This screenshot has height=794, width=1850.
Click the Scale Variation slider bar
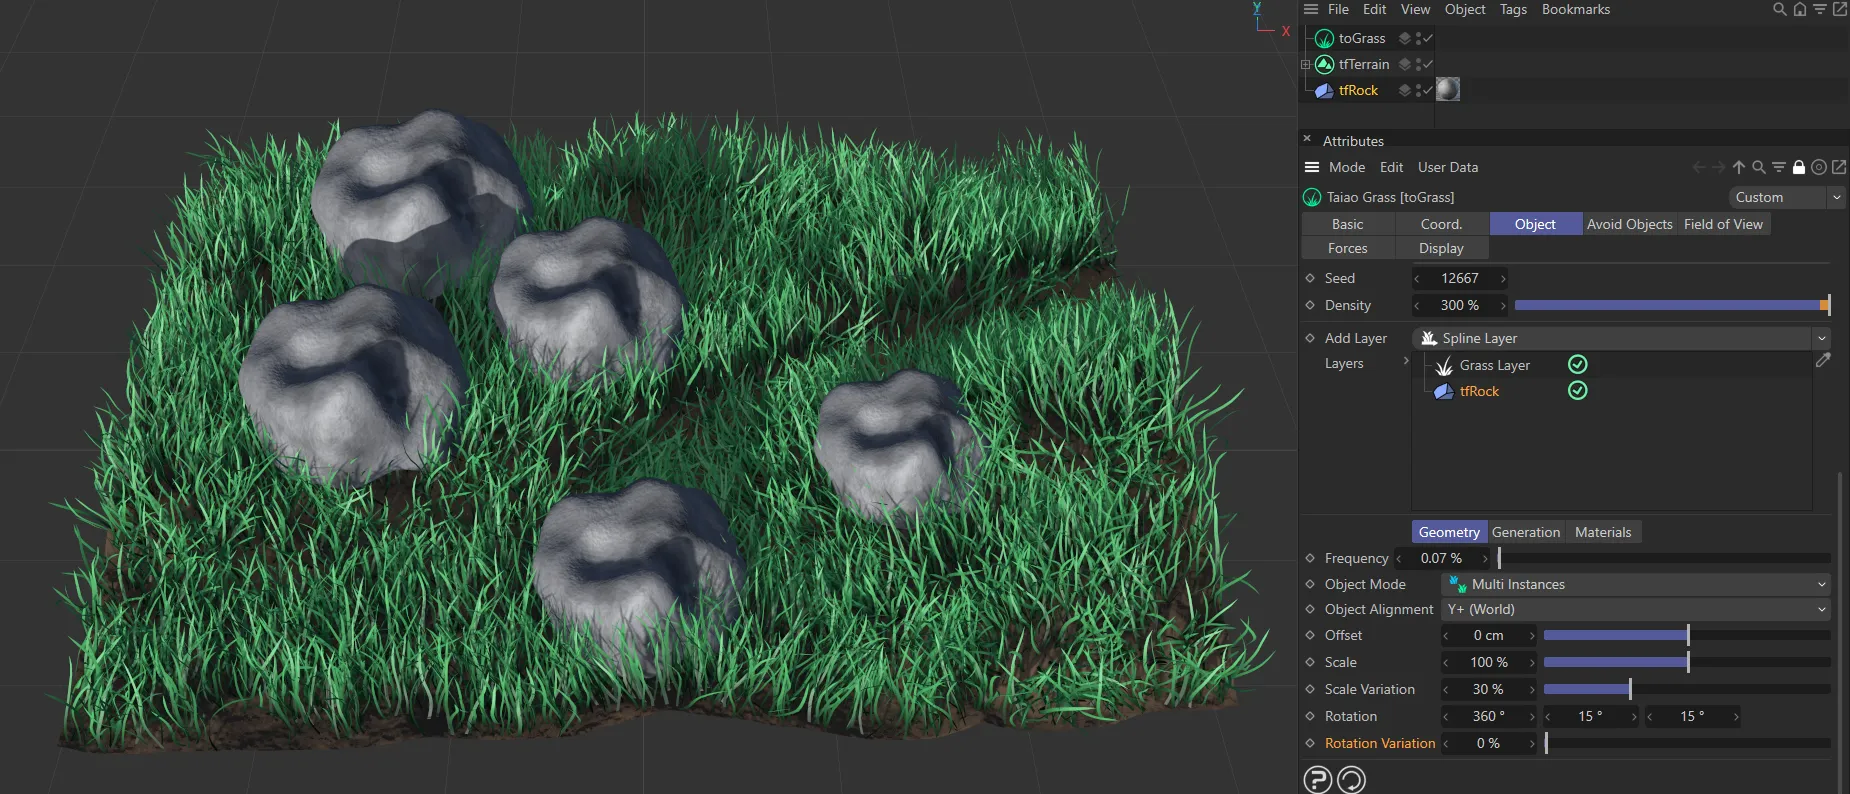(1687, 689)
